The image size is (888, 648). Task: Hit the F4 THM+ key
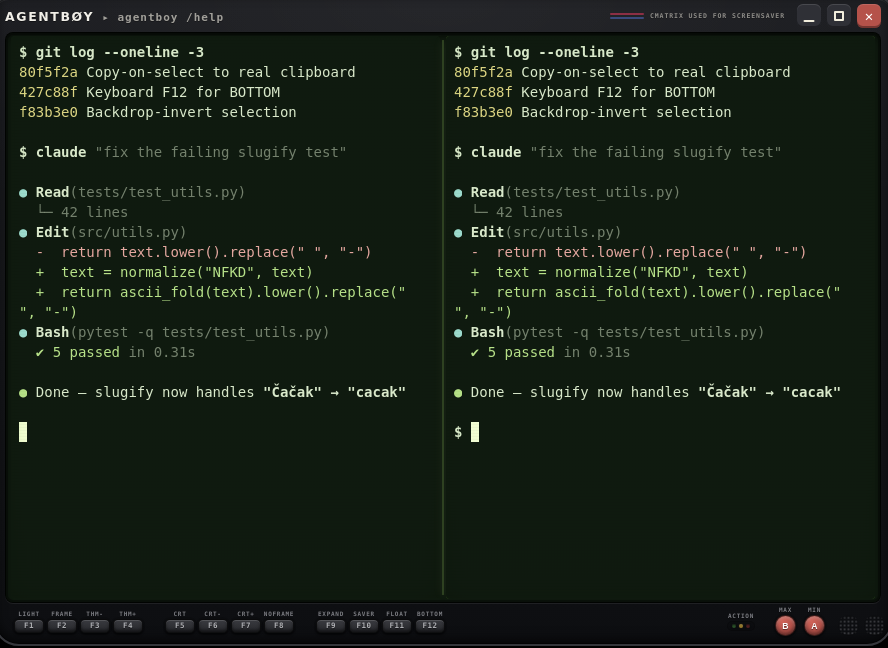[127, 625]
